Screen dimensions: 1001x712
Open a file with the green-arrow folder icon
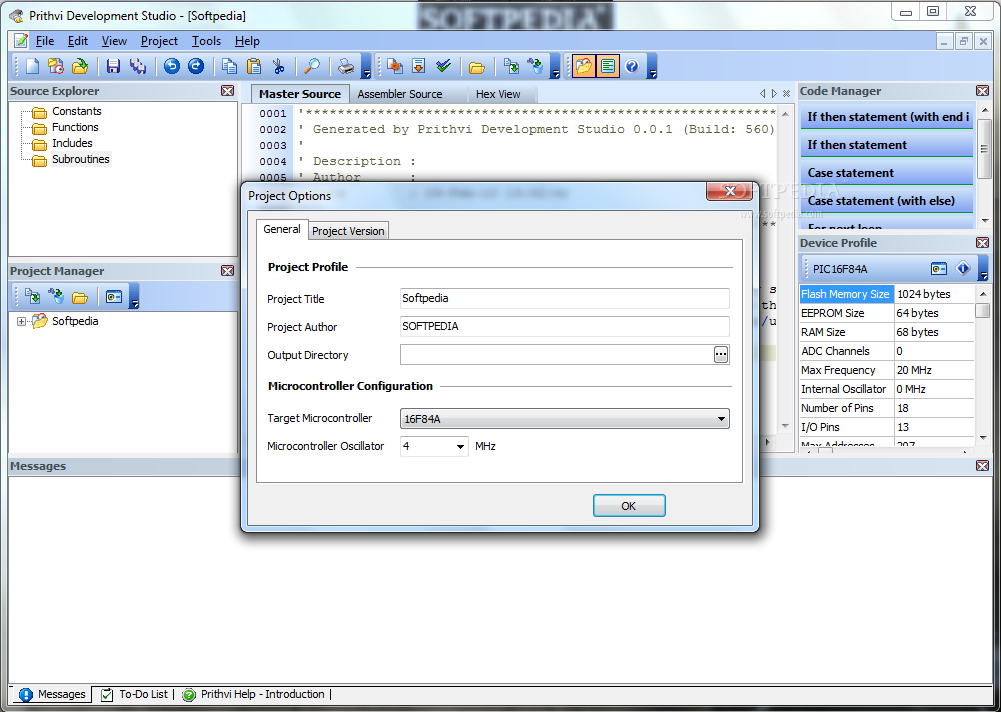(80, 66)
